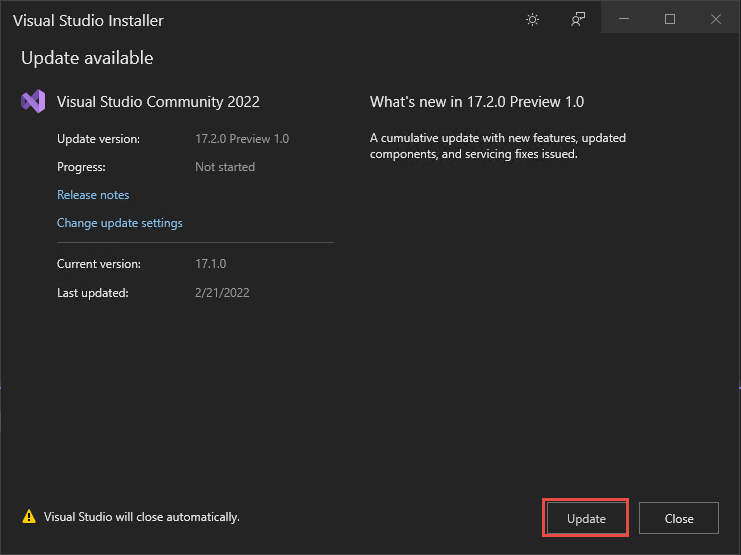This screenshot has height=555, width=741.
Task: Open Change update settings link
Action: coord(120,223)
